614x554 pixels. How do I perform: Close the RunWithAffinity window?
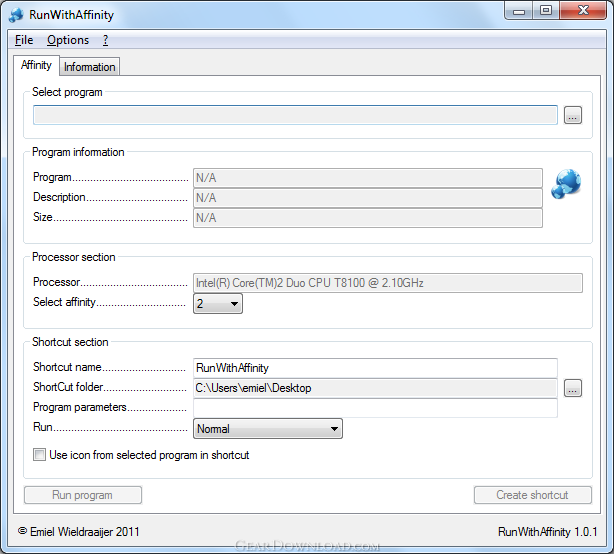click(583, 11)
